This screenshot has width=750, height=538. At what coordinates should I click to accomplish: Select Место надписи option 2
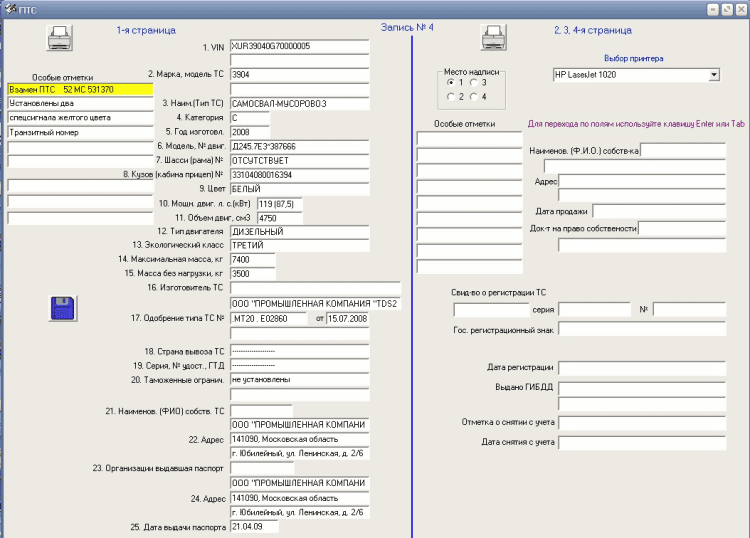click(x=451, y=97)
